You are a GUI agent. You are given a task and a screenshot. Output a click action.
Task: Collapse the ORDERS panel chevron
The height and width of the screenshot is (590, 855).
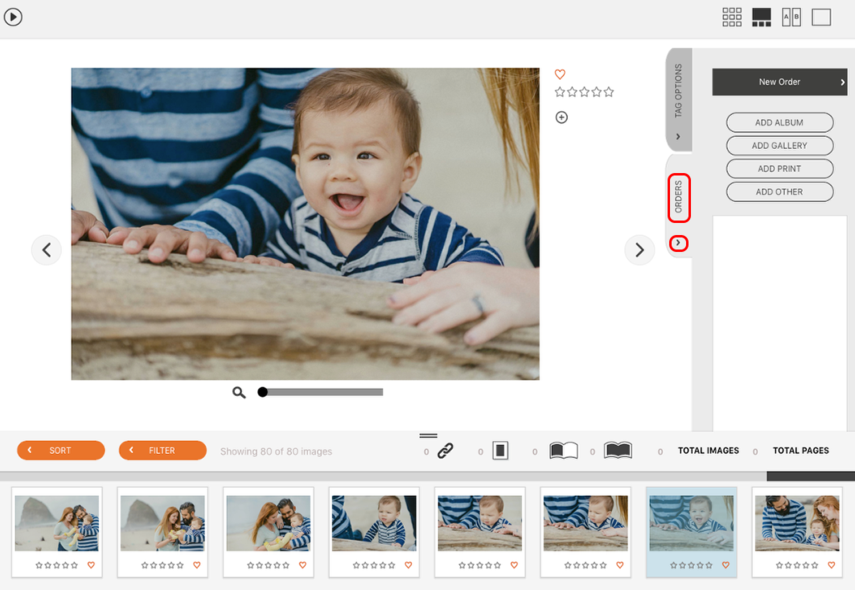tap(678, 243)
